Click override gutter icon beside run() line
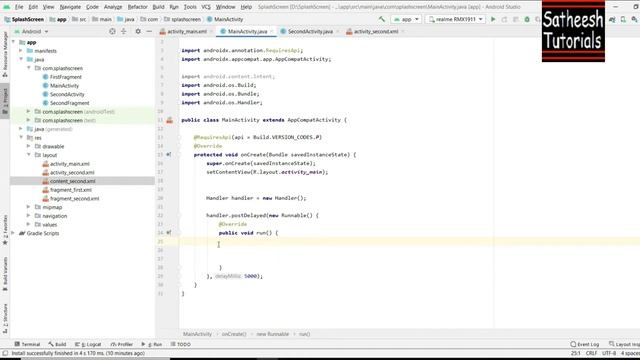This screenshot has width=640, height=360. point(169,233)
